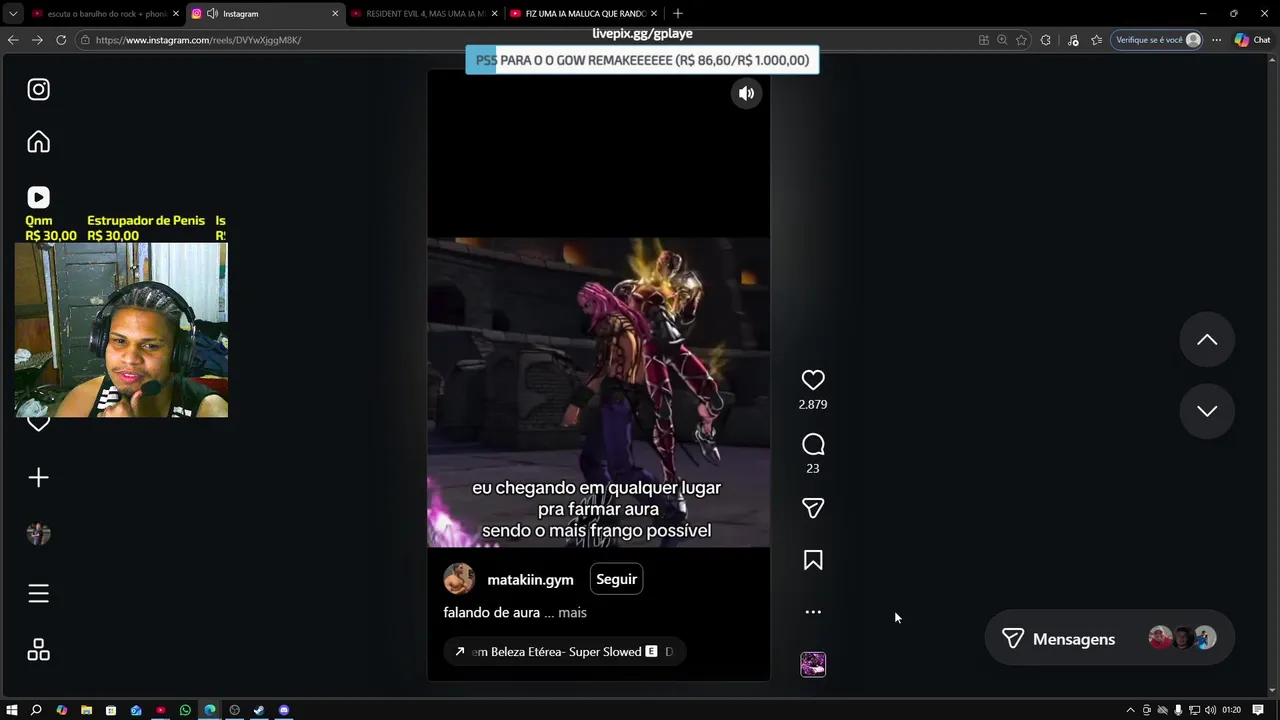Open the Reels section in sidebar

pyautogui.click(x=38, y=198)
